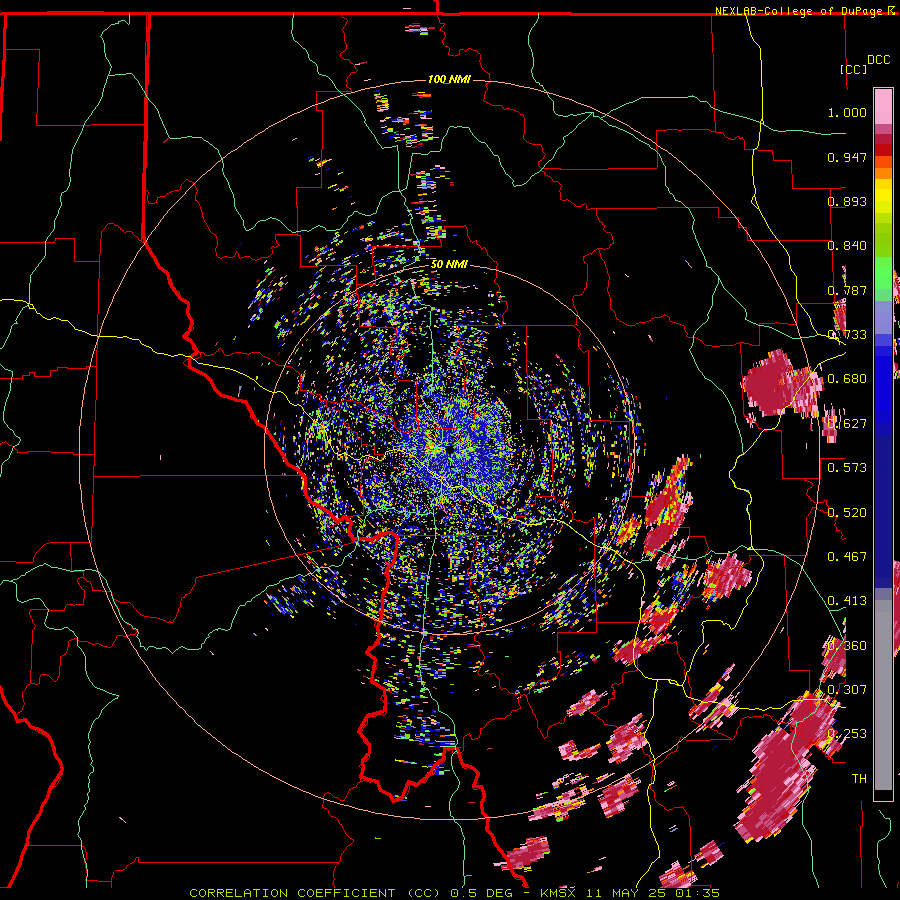The image size is (900, 900).
Task: Click the radar site at the rings' center
Action: click(449, 450)
